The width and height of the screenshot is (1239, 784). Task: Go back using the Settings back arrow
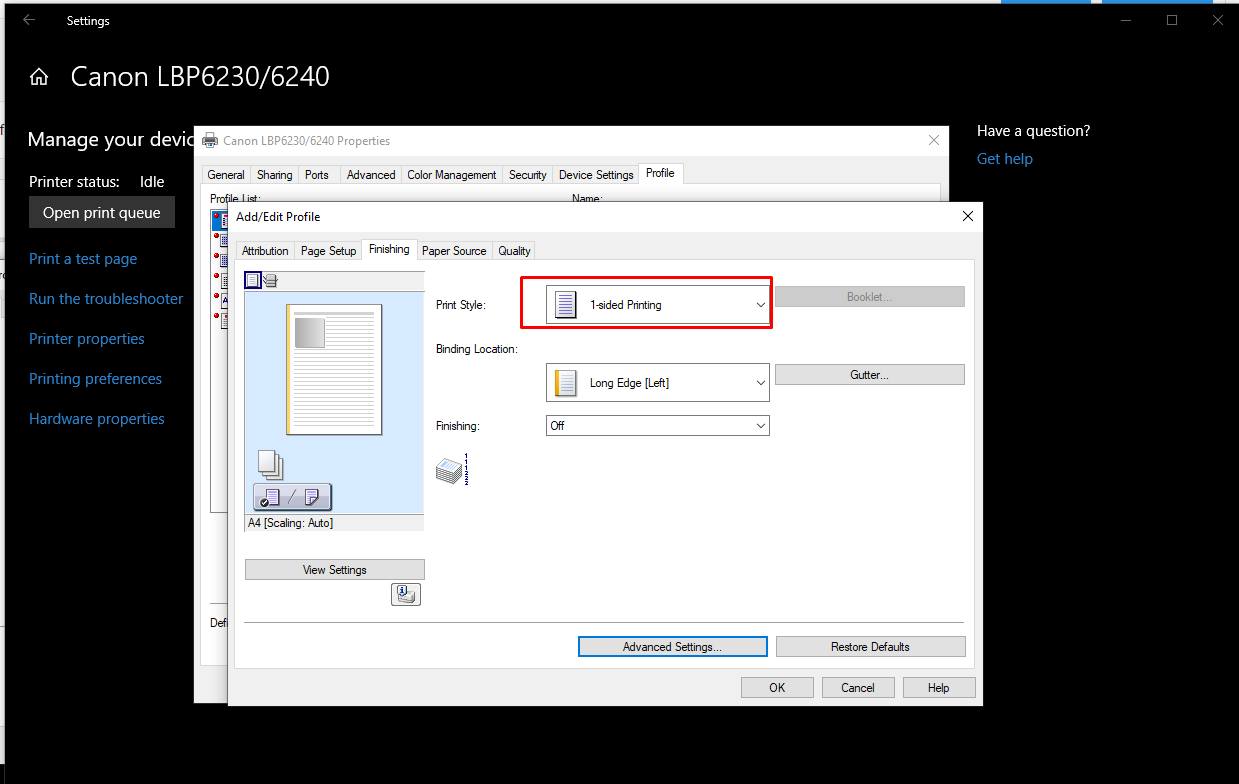[29, 20]
